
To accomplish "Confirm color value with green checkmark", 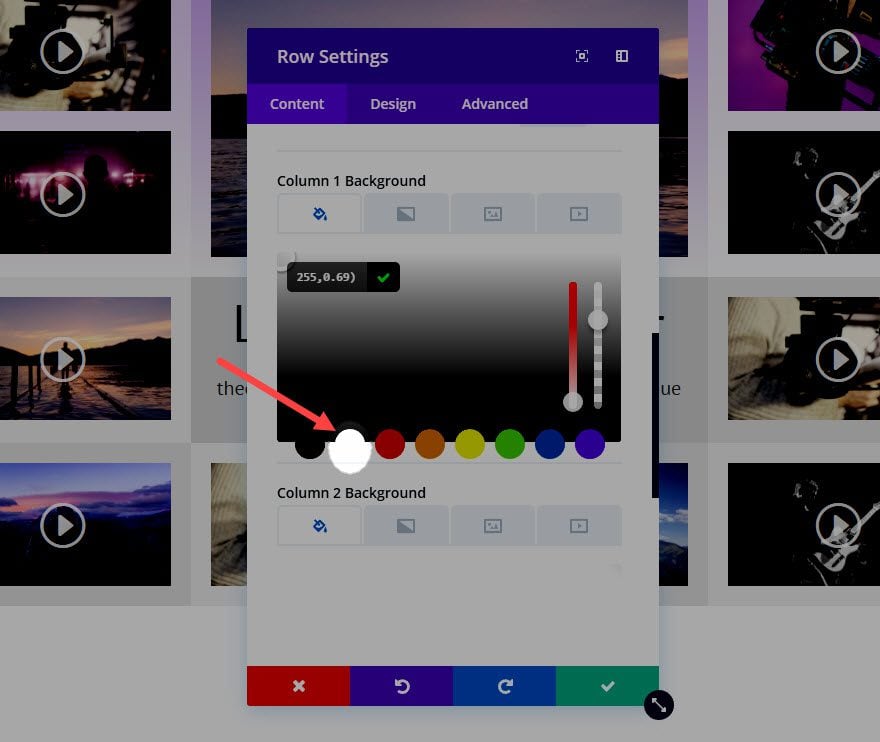I will 383,277.
